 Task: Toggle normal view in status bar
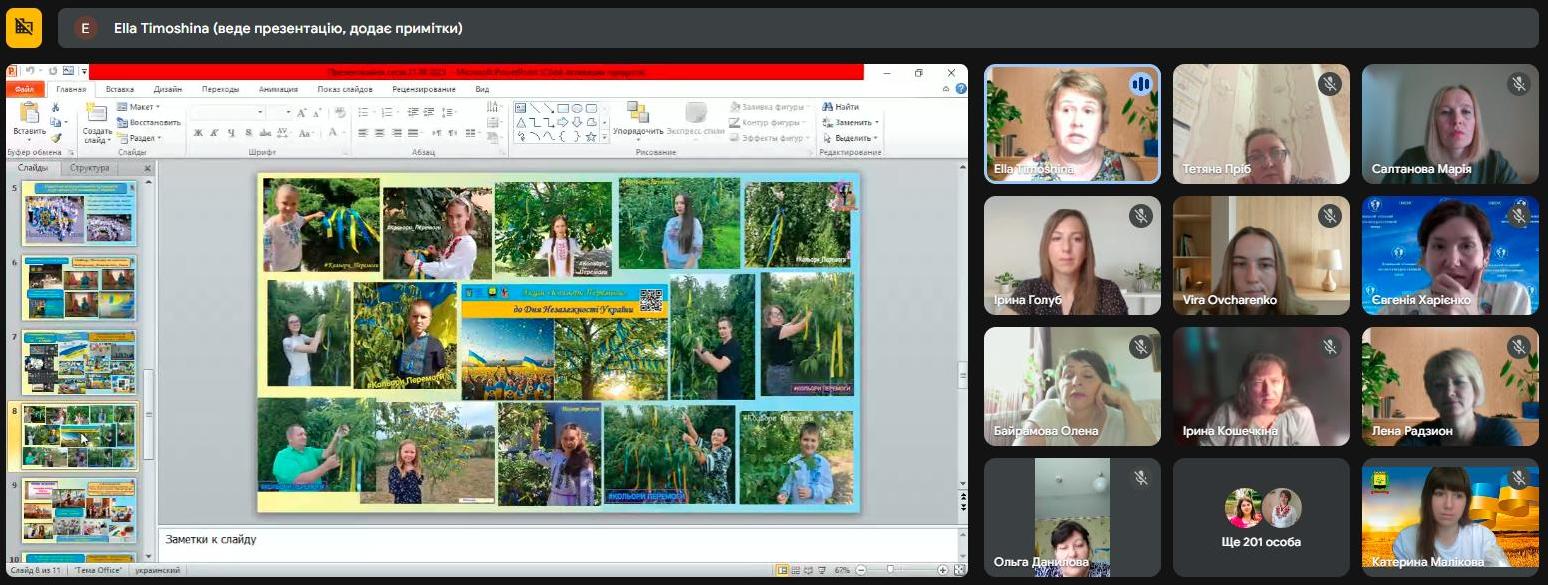coord(783,569)
